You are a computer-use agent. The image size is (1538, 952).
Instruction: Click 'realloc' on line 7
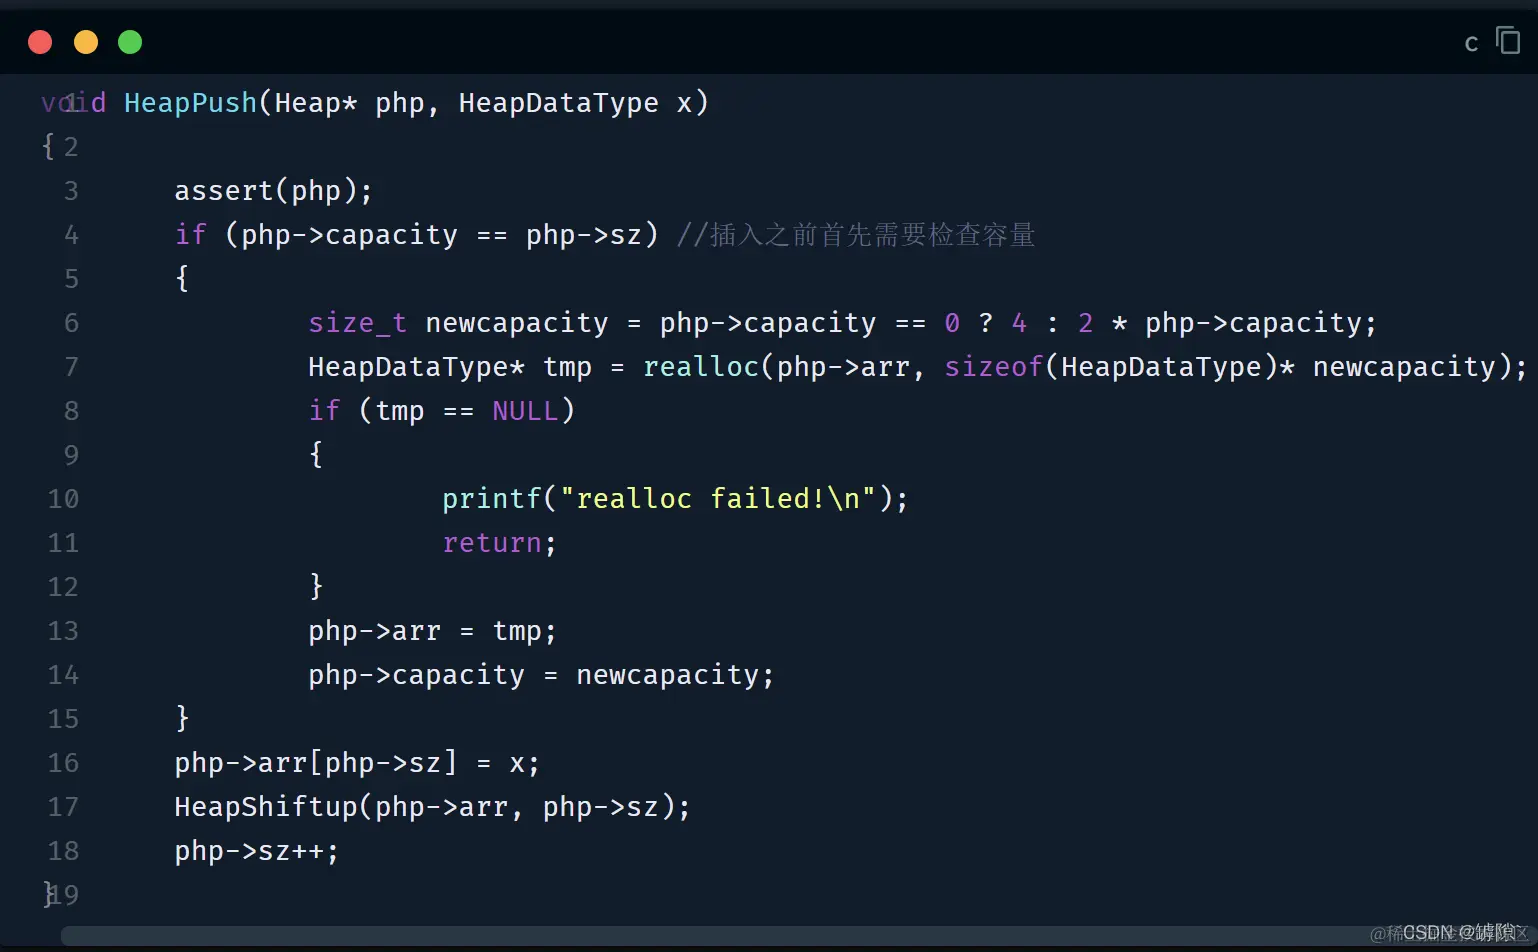point(701,367)
